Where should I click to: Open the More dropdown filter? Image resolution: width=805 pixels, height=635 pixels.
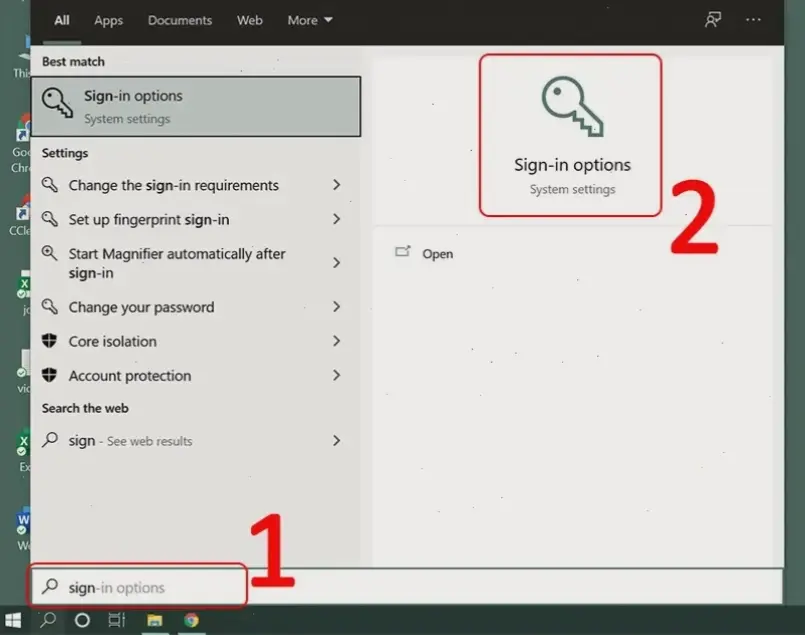point(310,20)
